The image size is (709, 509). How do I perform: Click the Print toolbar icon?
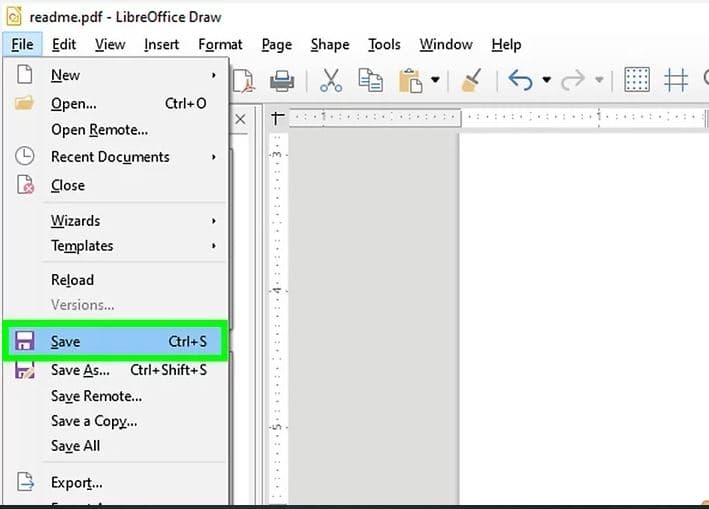tap(282, 81)
